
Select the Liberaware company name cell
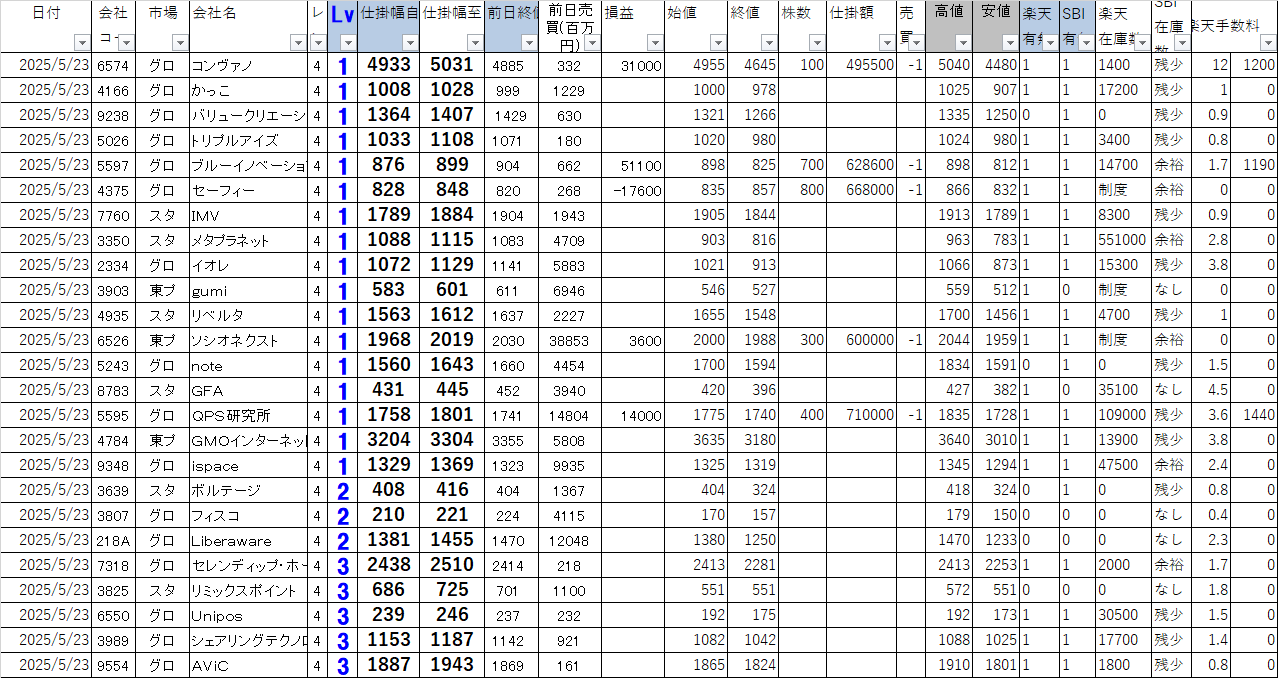click(248, 540)
